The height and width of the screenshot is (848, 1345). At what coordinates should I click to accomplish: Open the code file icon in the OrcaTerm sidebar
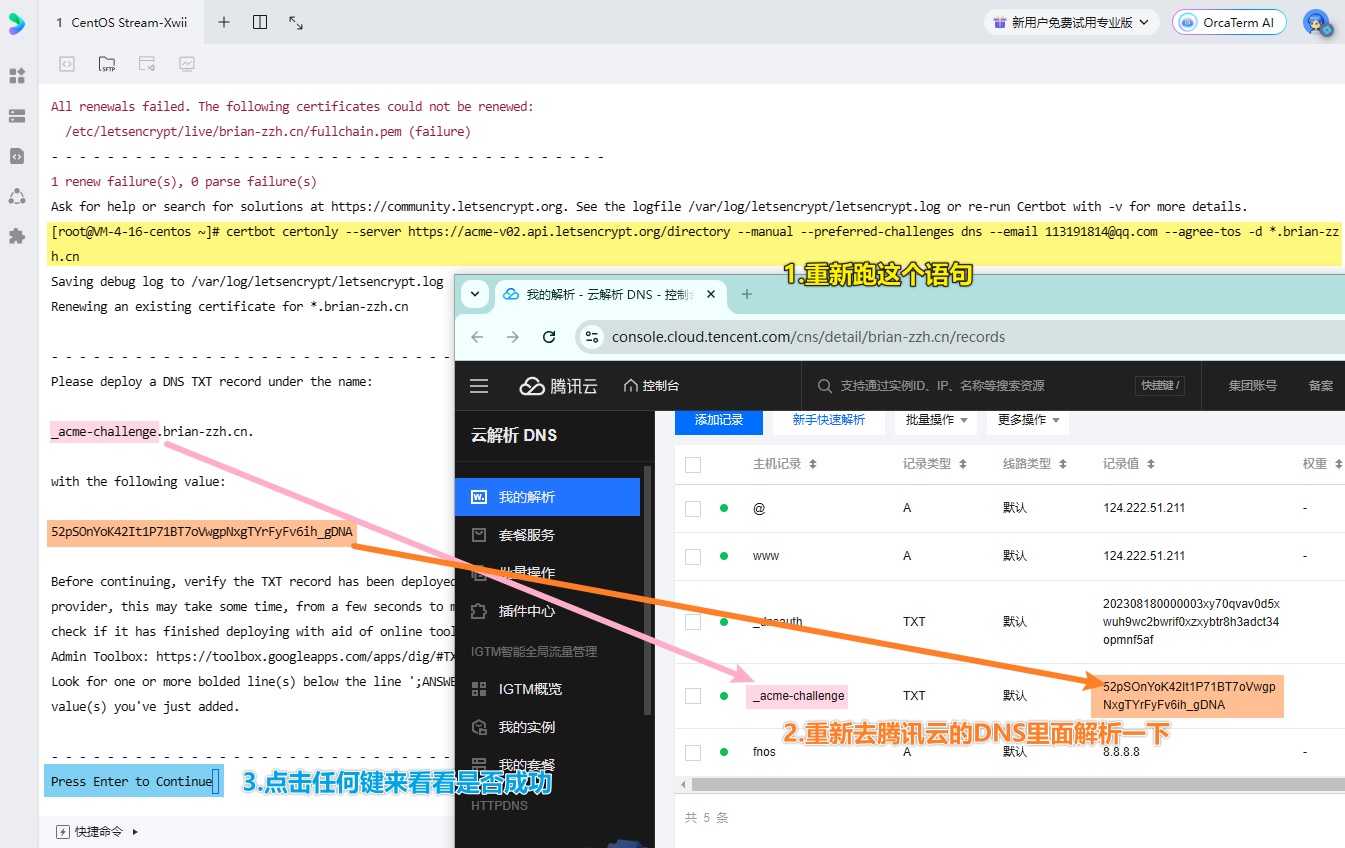(17, 156)
